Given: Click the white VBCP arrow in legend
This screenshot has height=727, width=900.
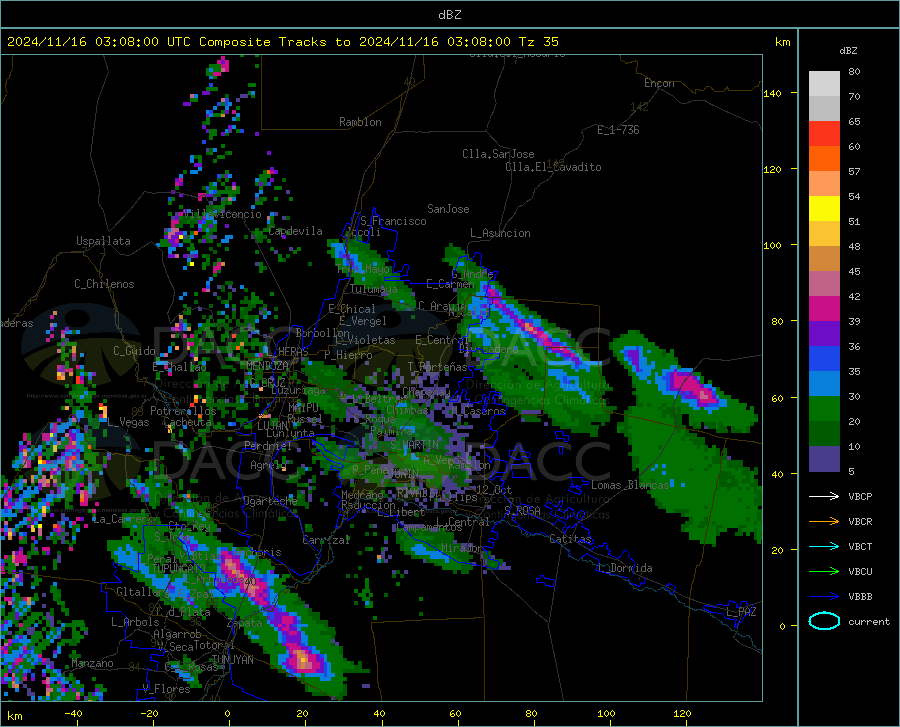Looking at the screenshot, I should click(824, 496).
